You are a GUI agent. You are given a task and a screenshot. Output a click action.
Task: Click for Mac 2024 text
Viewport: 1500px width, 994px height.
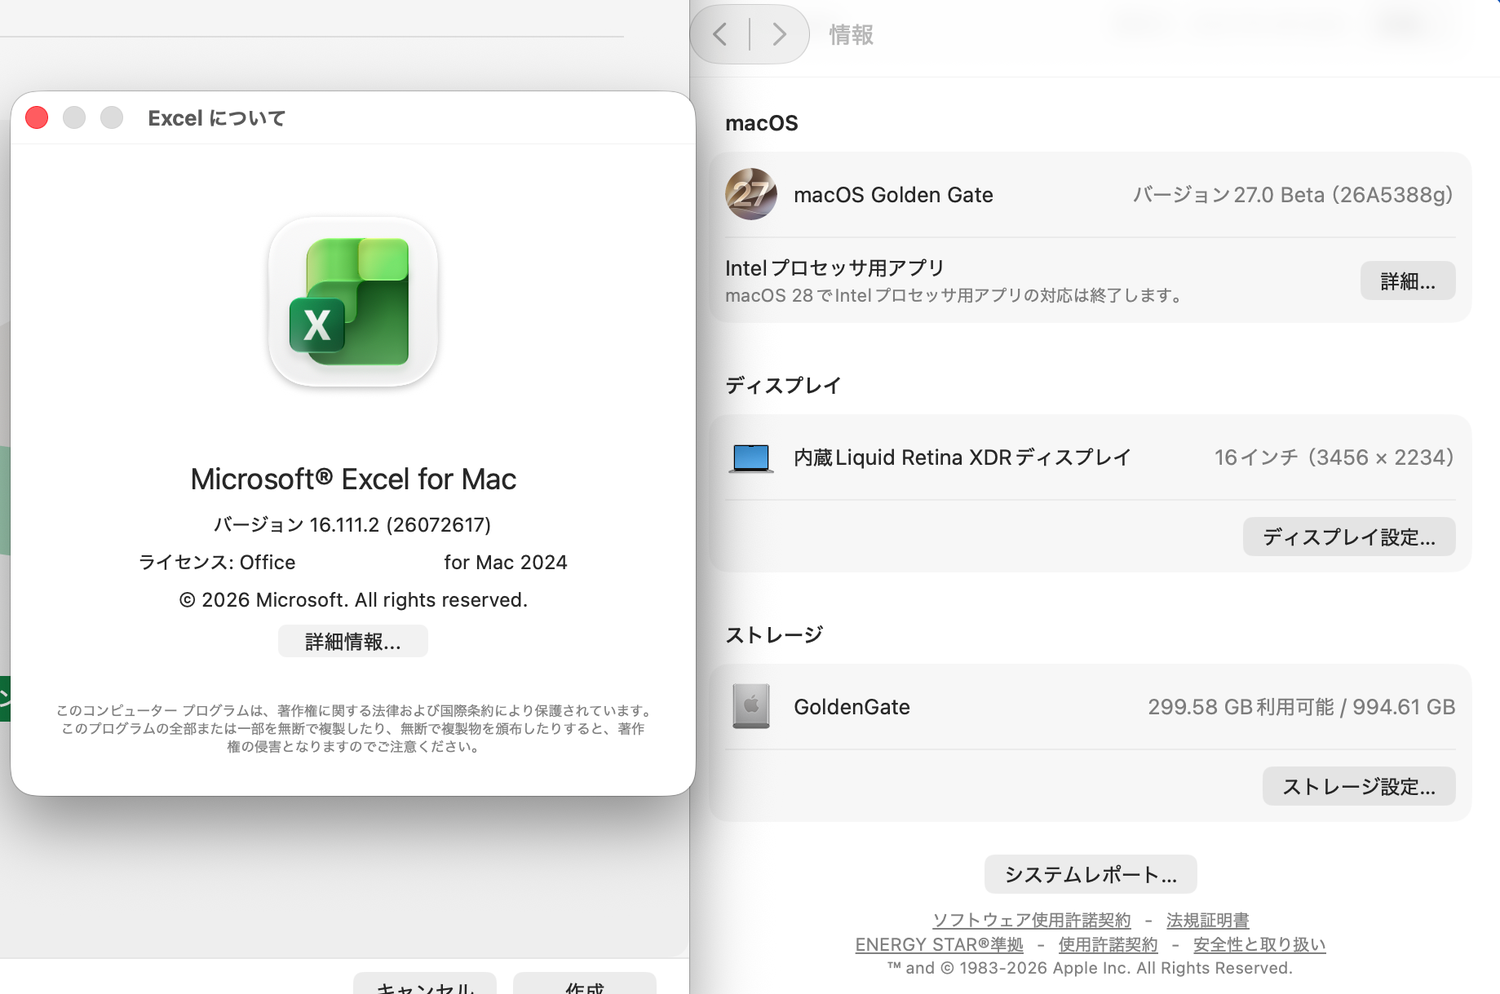tap(506, 562)
